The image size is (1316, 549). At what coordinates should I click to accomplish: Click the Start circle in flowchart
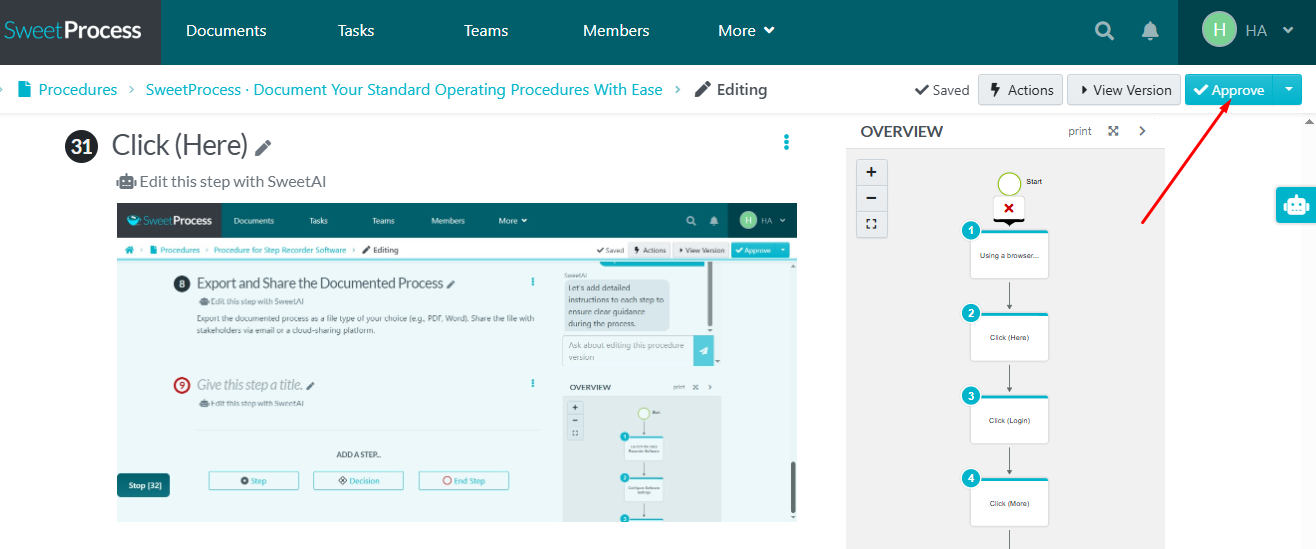[1009, 183]
